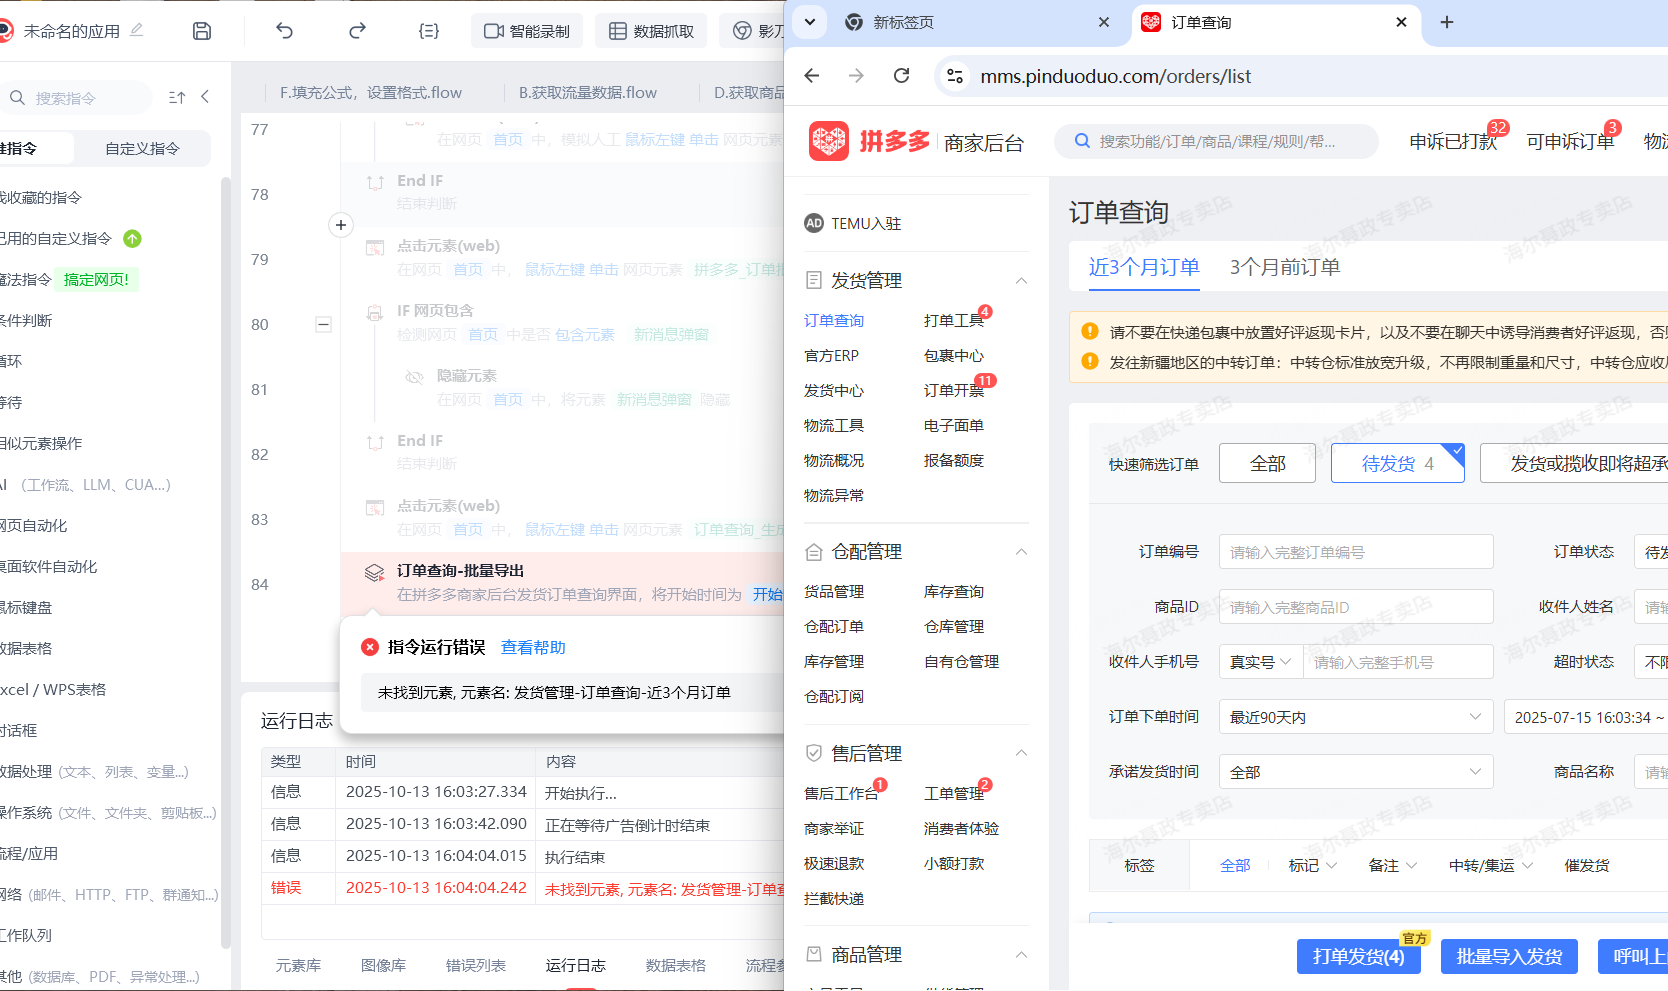Open 申诉已打款 notifications

[x=1453, y=141]
